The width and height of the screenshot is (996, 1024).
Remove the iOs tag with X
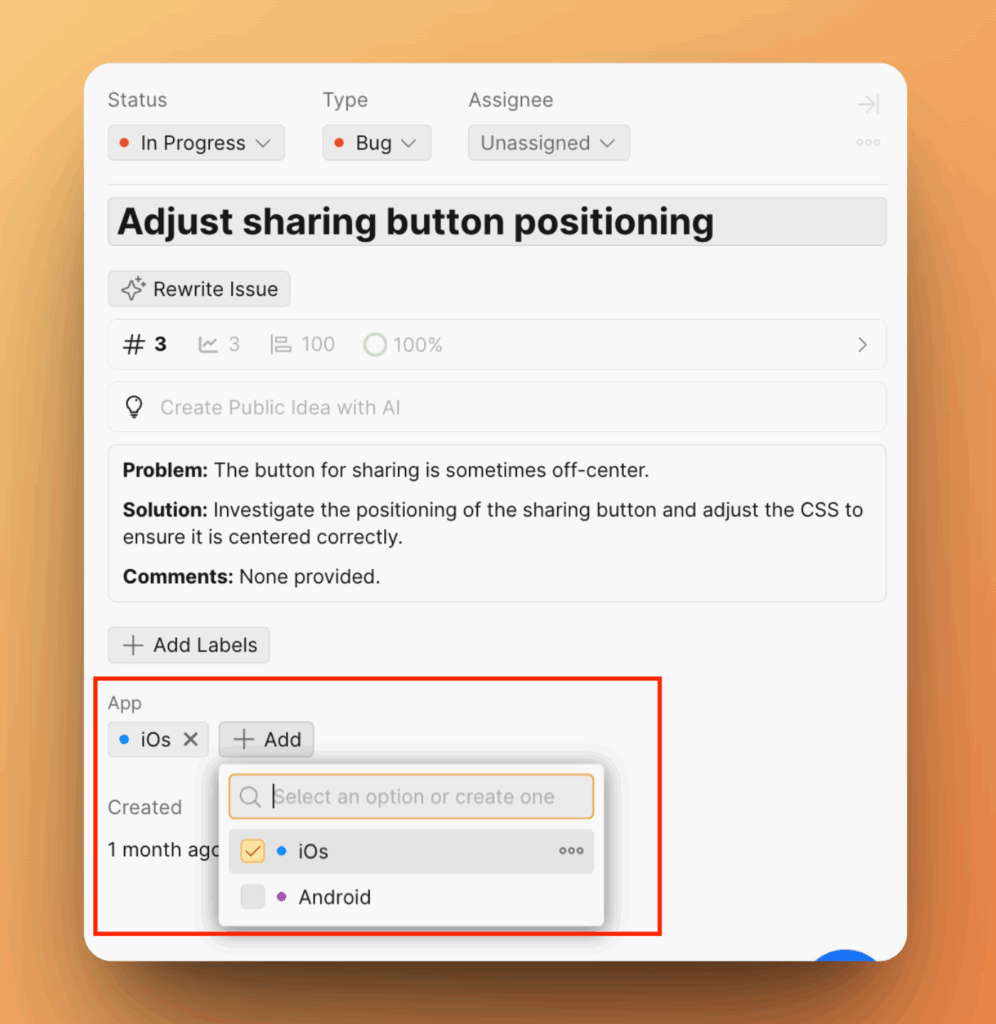click(x=191, y=739)
